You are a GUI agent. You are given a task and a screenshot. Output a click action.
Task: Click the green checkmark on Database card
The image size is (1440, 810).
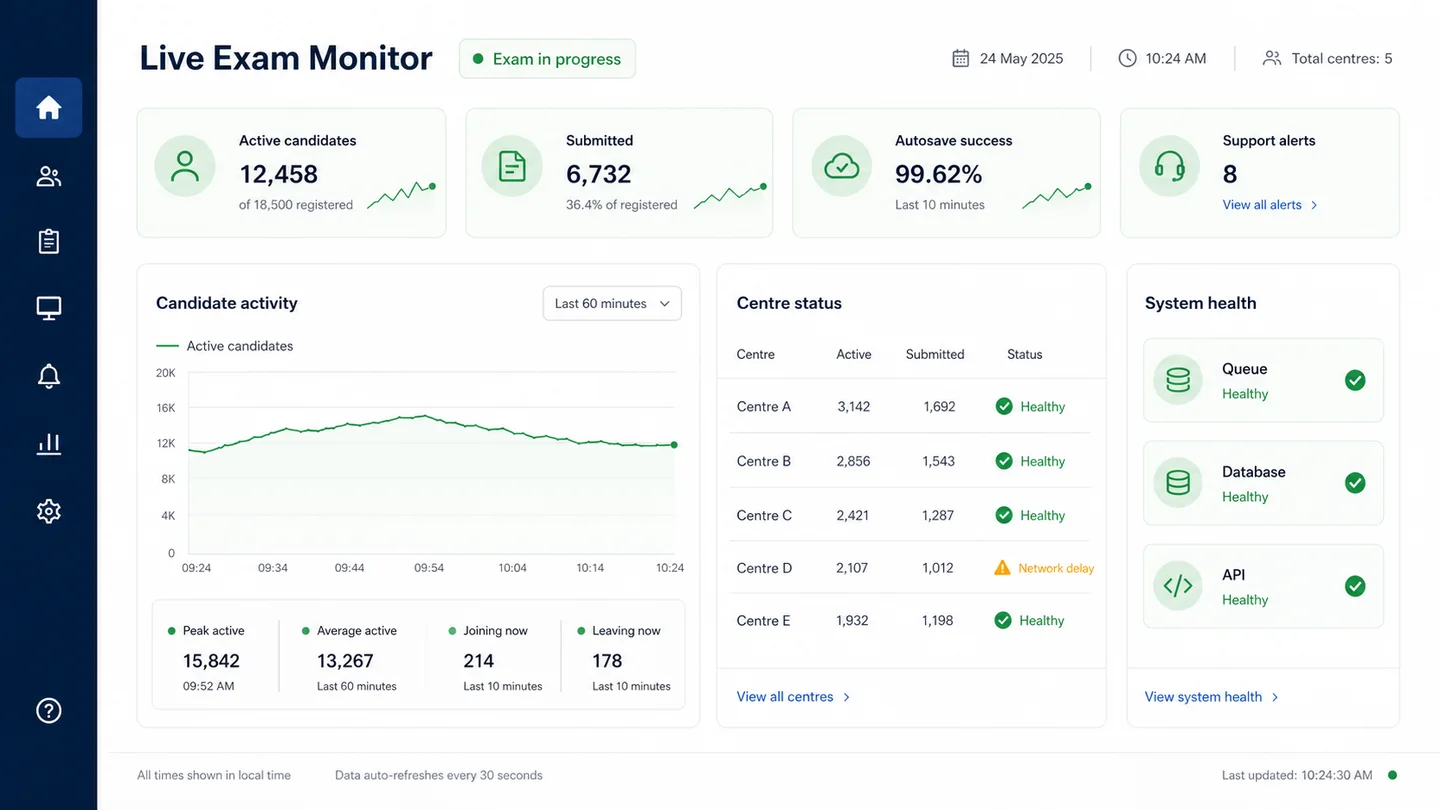click(x=1355, y=483)
